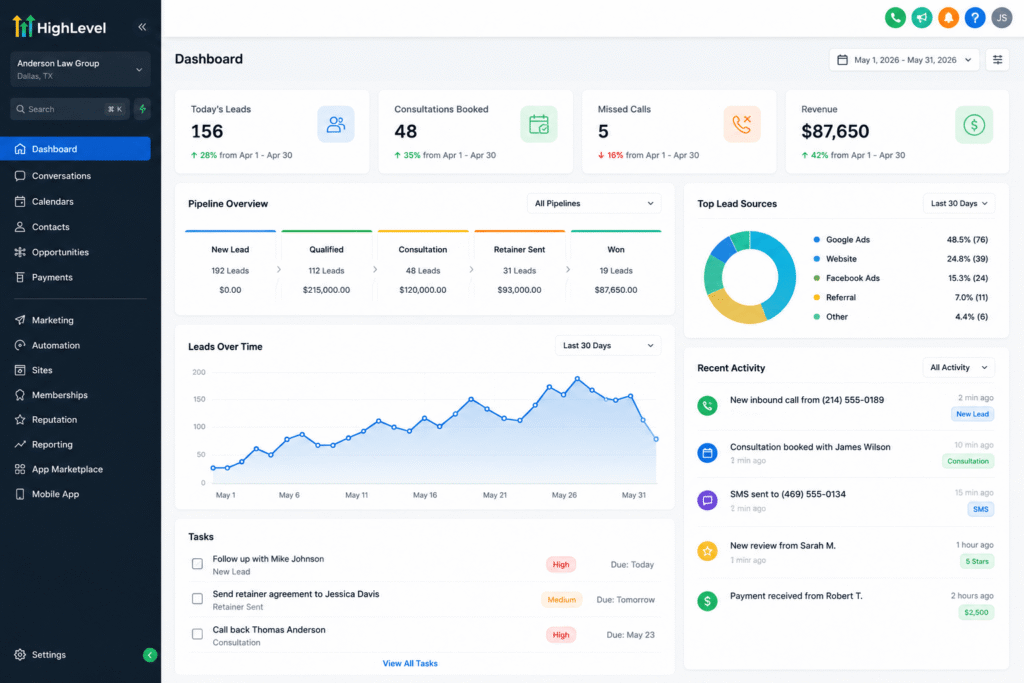1024x683 pixels.
Task: Click the blue help question mark icon
Action: 975,18
